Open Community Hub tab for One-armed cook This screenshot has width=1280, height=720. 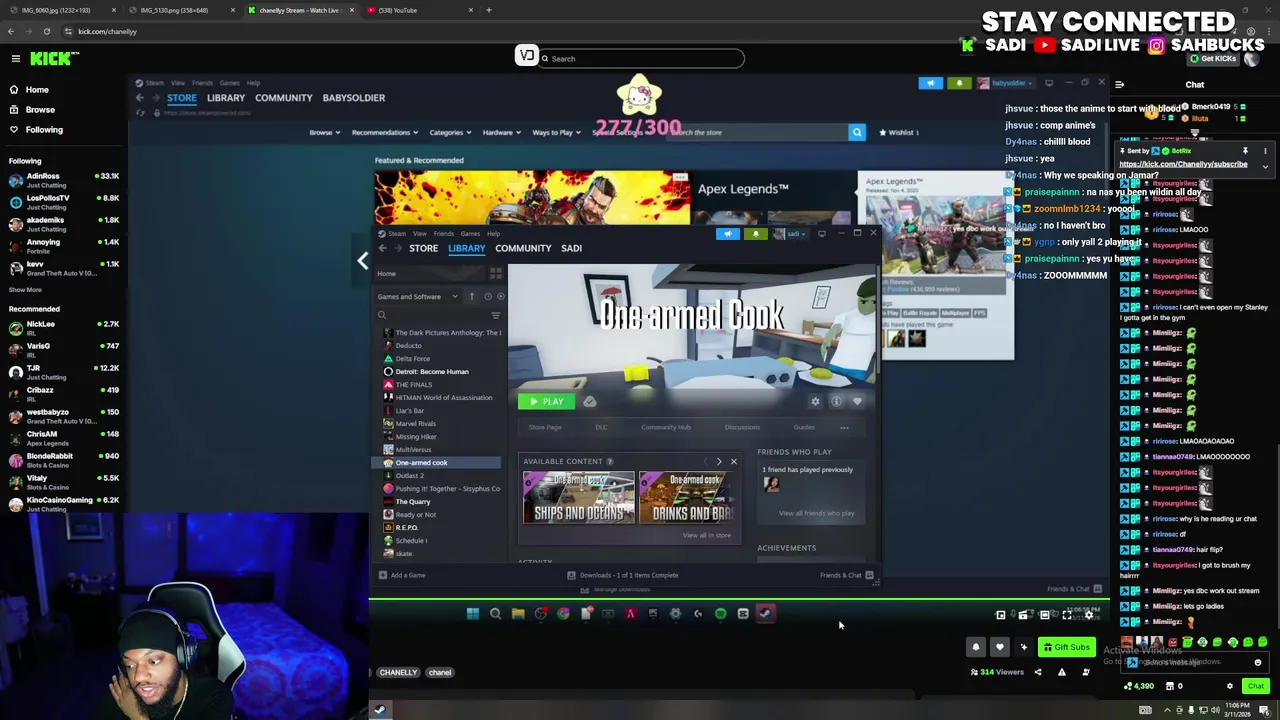coord(666,427)
